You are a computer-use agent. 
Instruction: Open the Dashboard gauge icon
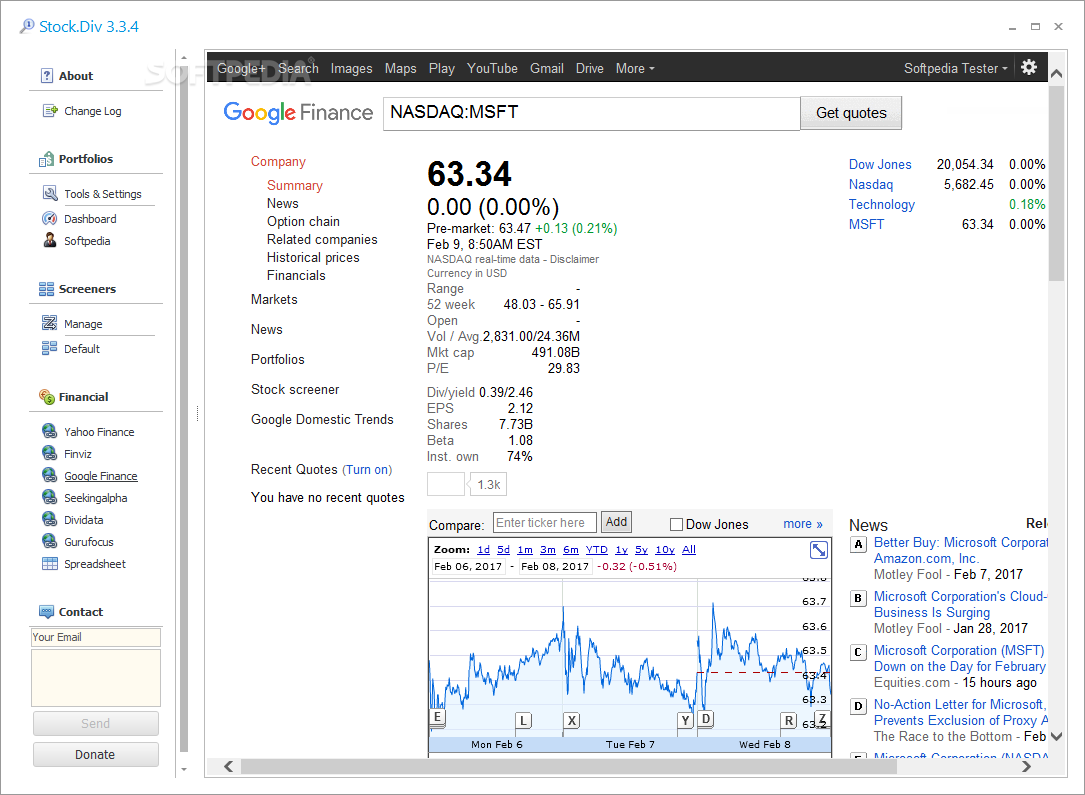(x=50, y=219)
